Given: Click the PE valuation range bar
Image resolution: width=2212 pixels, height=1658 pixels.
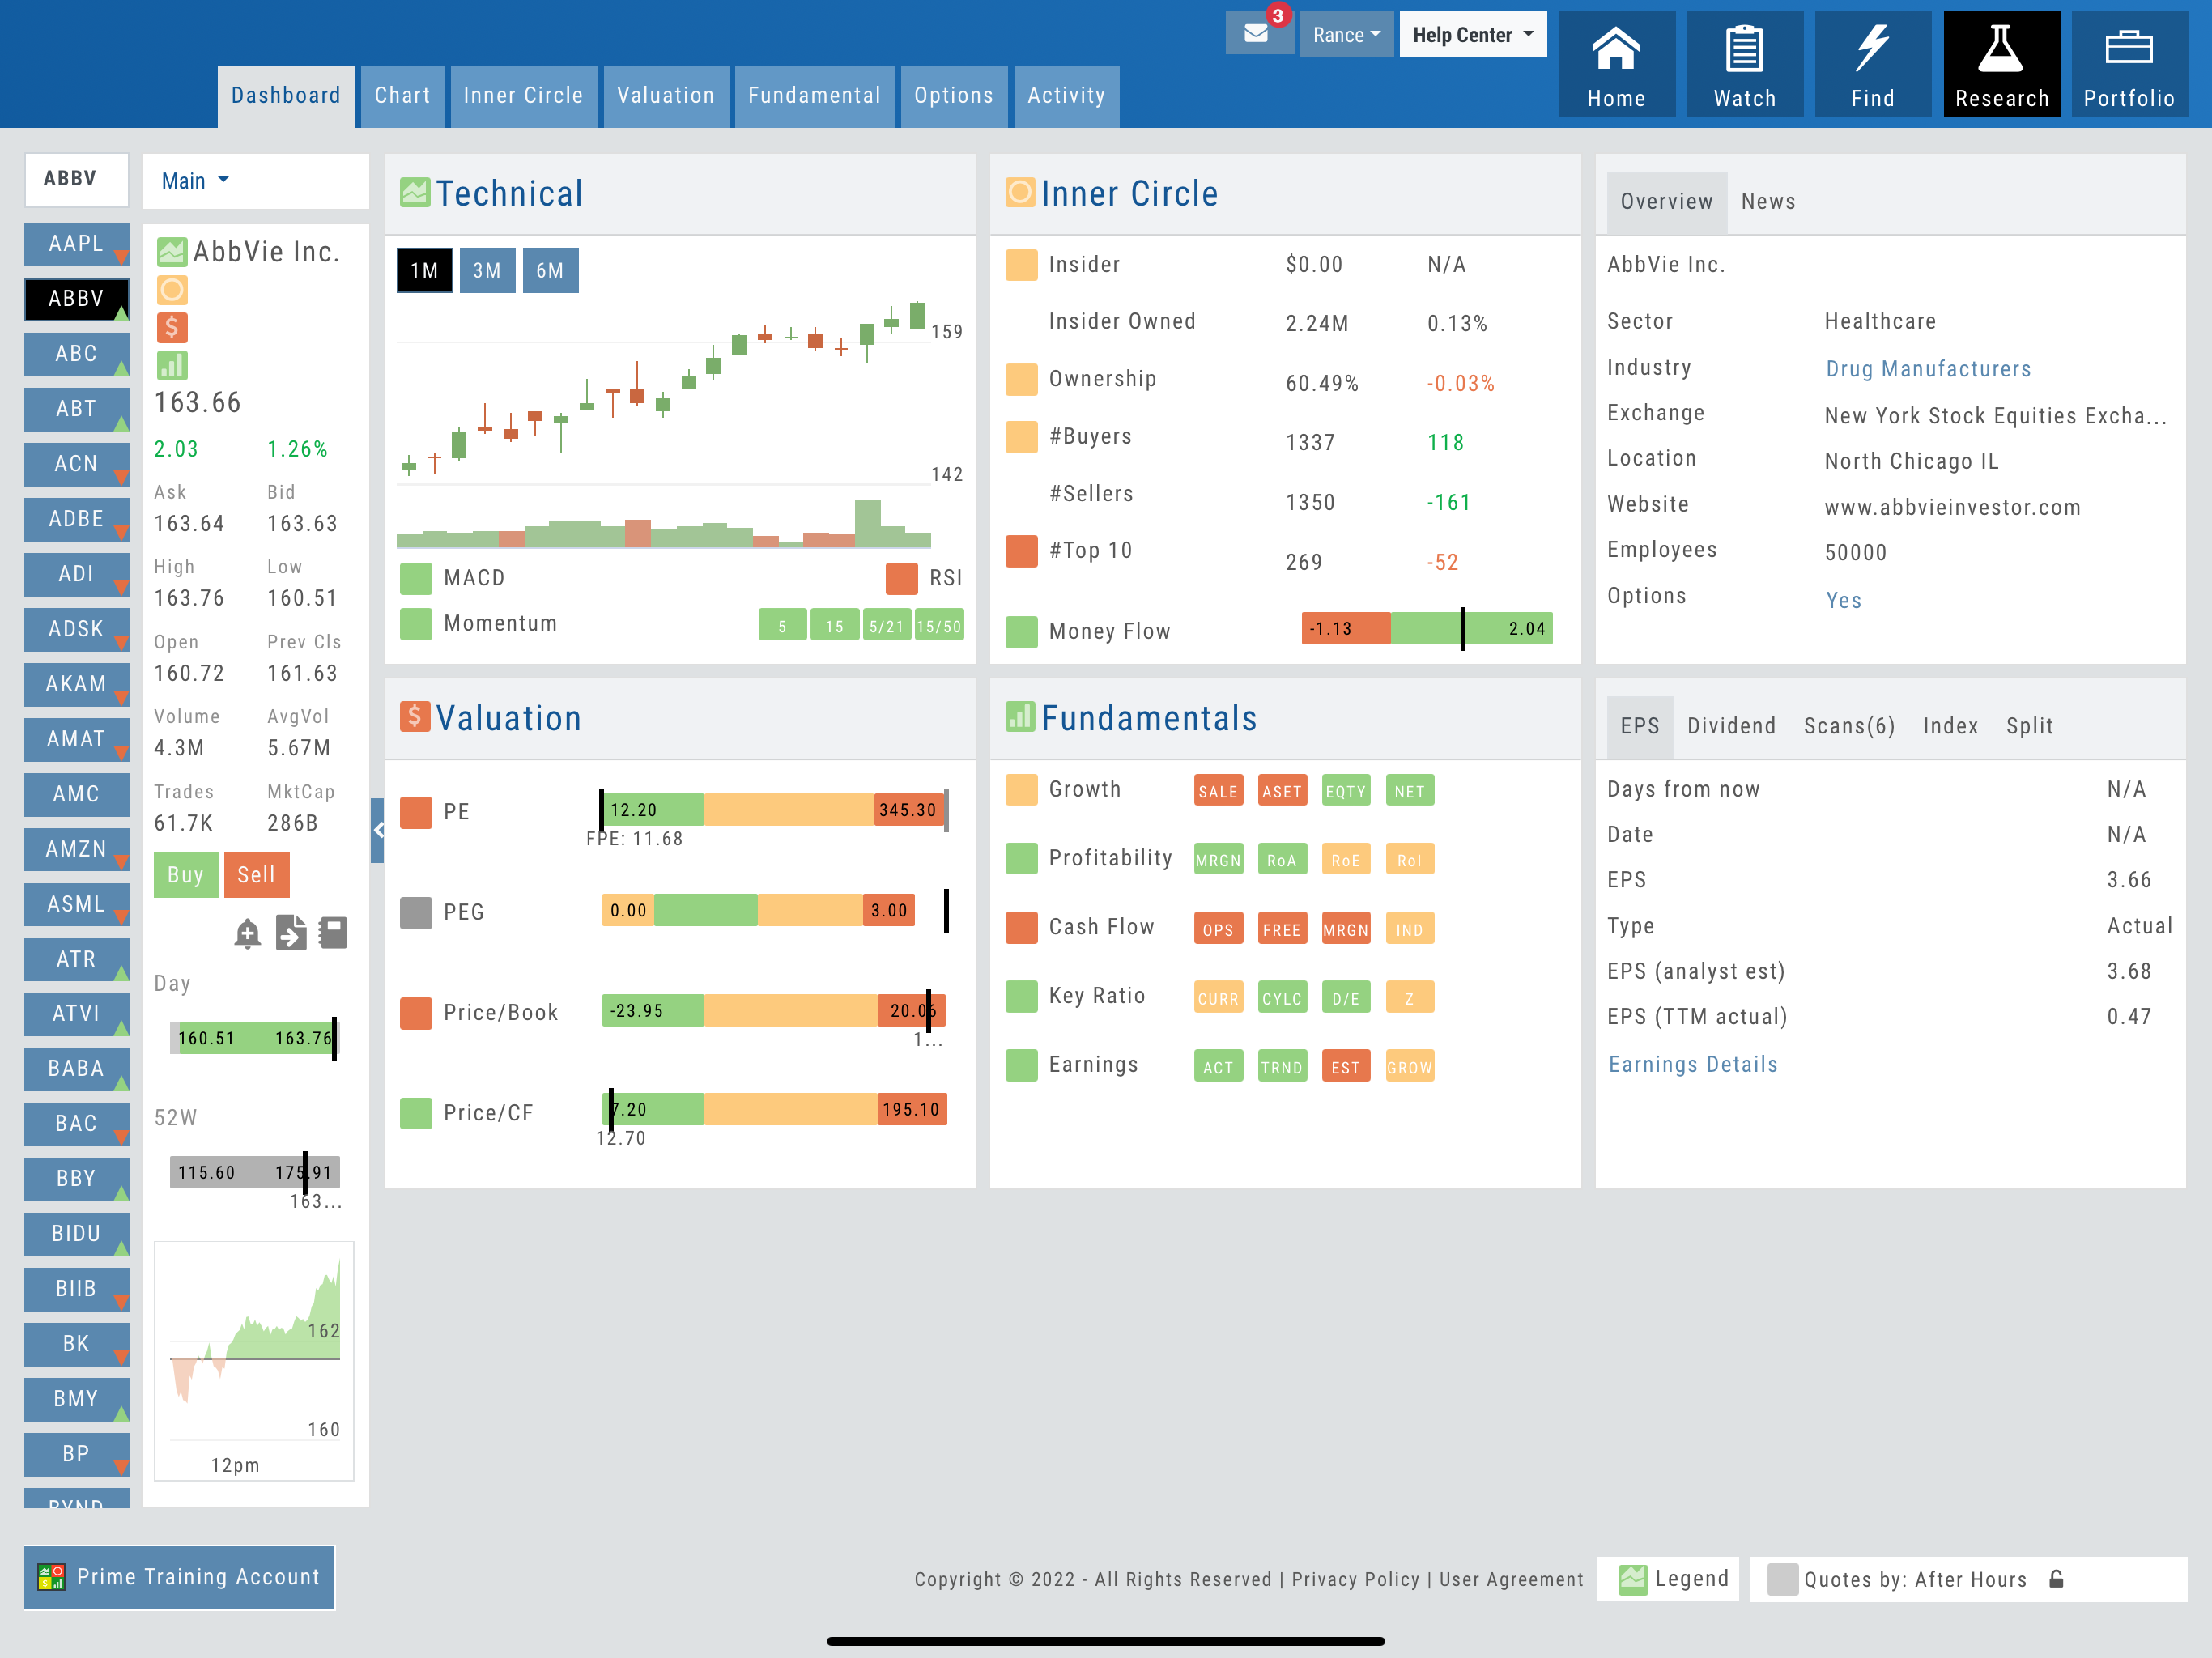Looking at the screenshot, I should point(775,810).
